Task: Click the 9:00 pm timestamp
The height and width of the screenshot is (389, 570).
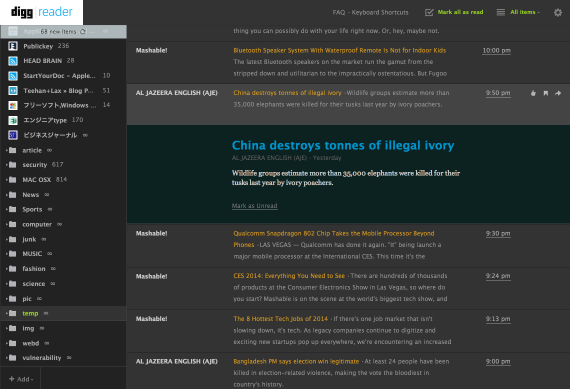Action: click(498, 362)
